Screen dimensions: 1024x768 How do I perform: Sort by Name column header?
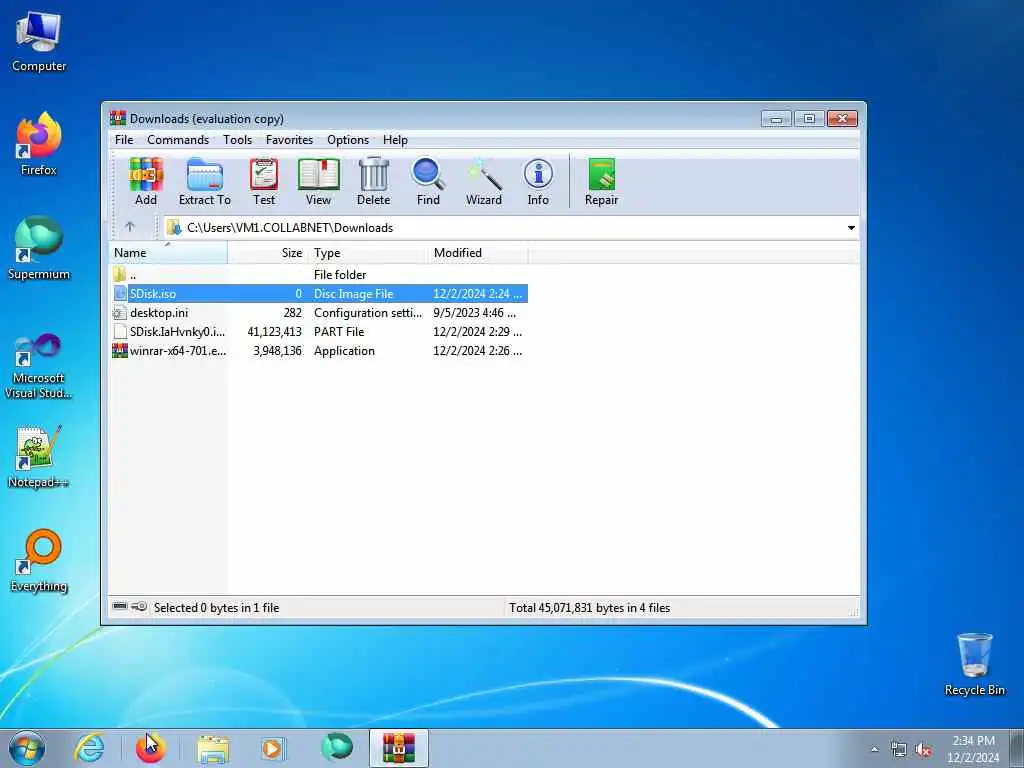[x=168, y=253]
